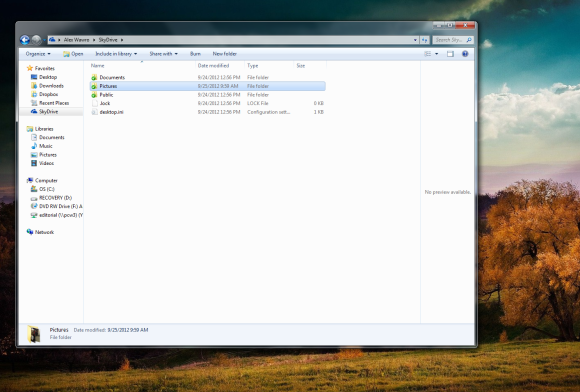Focus the Search SkyDrive input box
The height and width of the screenshot is (392, 580).
pyautogui.click(x=449, y=40)
